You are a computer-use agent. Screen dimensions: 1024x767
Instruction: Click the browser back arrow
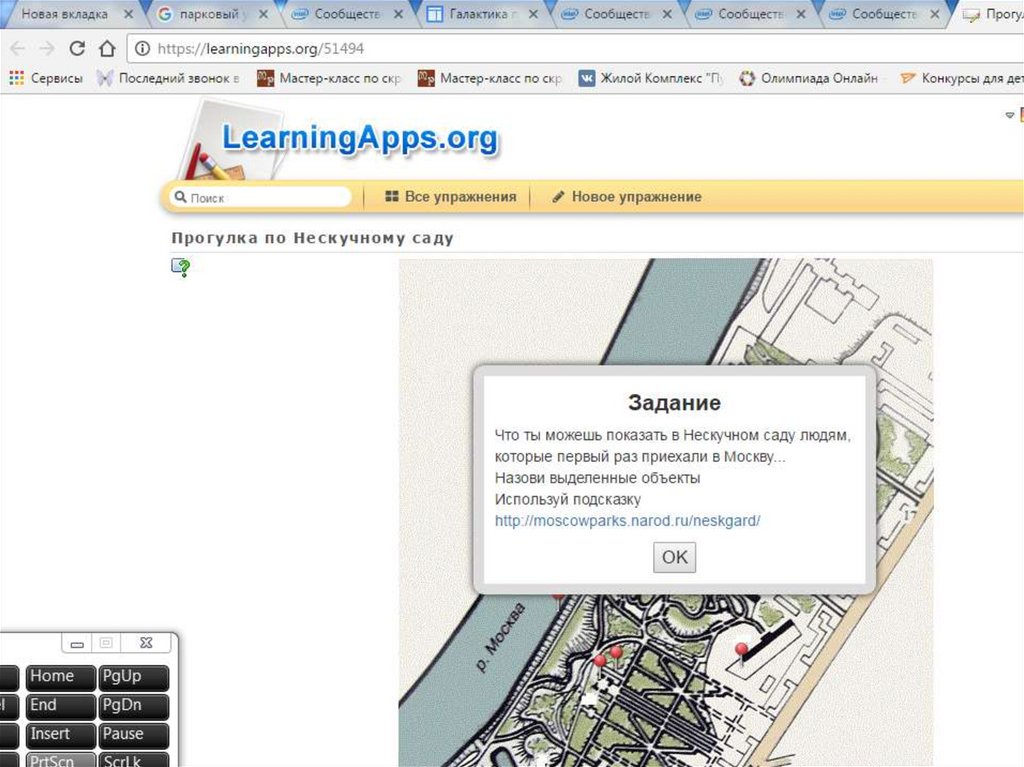(x=17, y=49)
